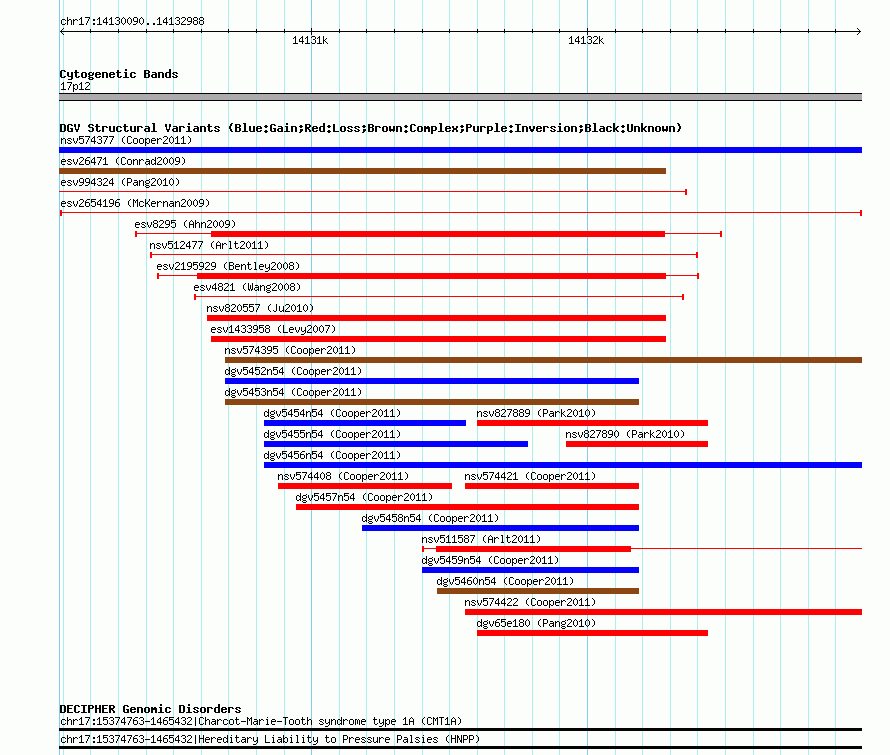Select the dgv5456n54 (Cooper2011) label
This screenshot has height=755, width=890.
click(x=332, y=455)
